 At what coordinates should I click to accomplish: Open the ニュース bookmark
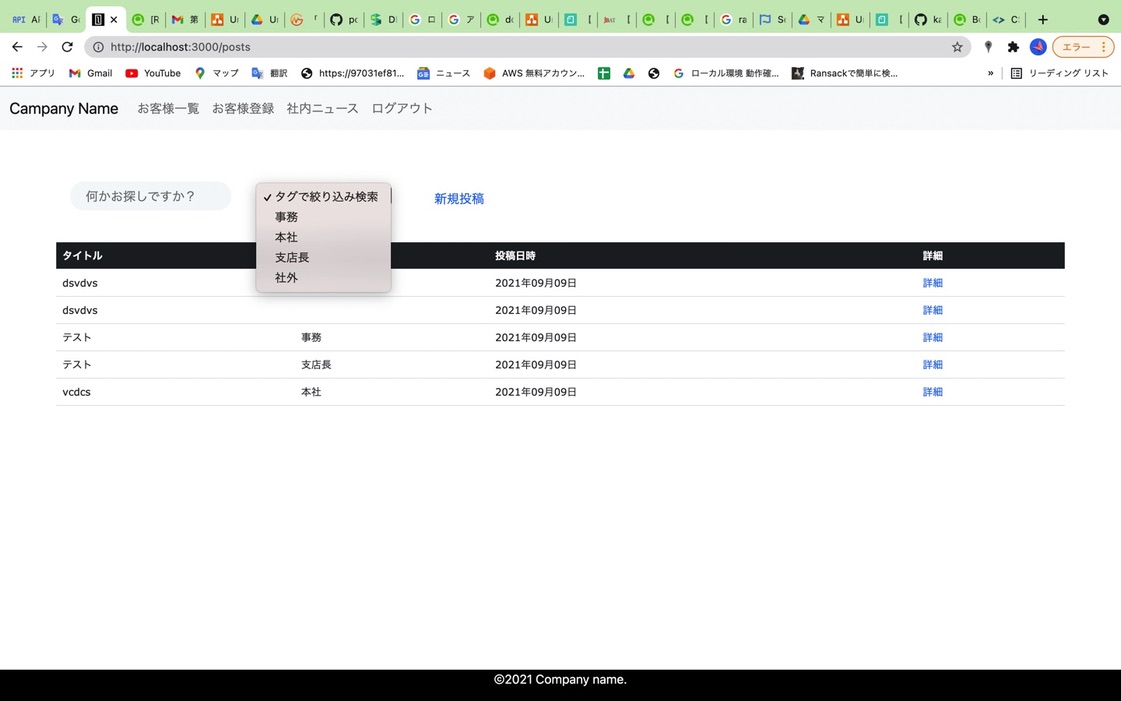tap(444, 73)
